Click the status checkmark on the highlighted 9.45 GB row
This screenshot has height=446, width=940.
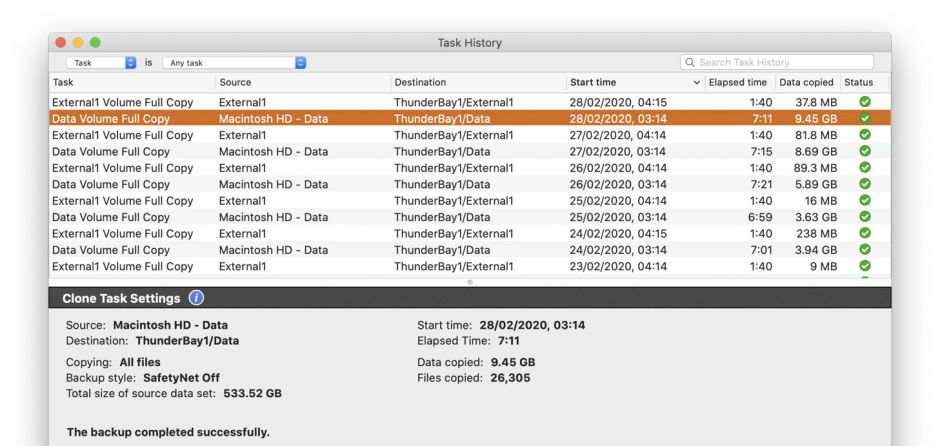[865, 118]
